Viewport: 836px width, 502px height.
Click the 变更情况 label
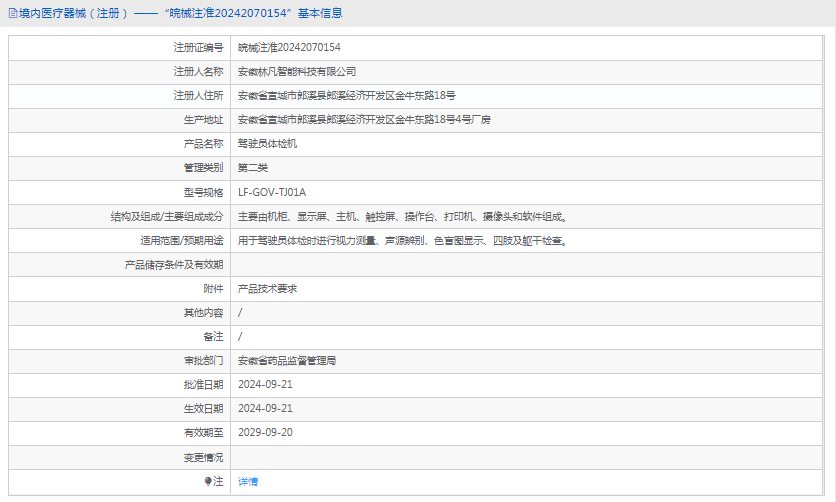pyautogui.click(x=204, y=457)
